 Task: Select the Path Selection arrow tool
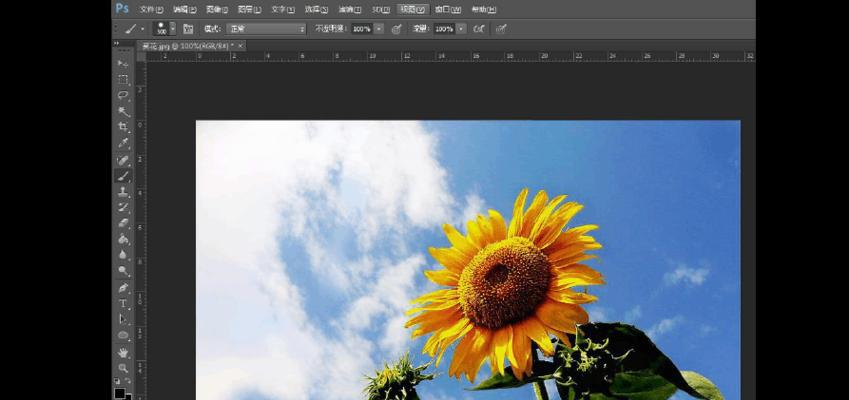pyautogui.click(x=123, y=319)
